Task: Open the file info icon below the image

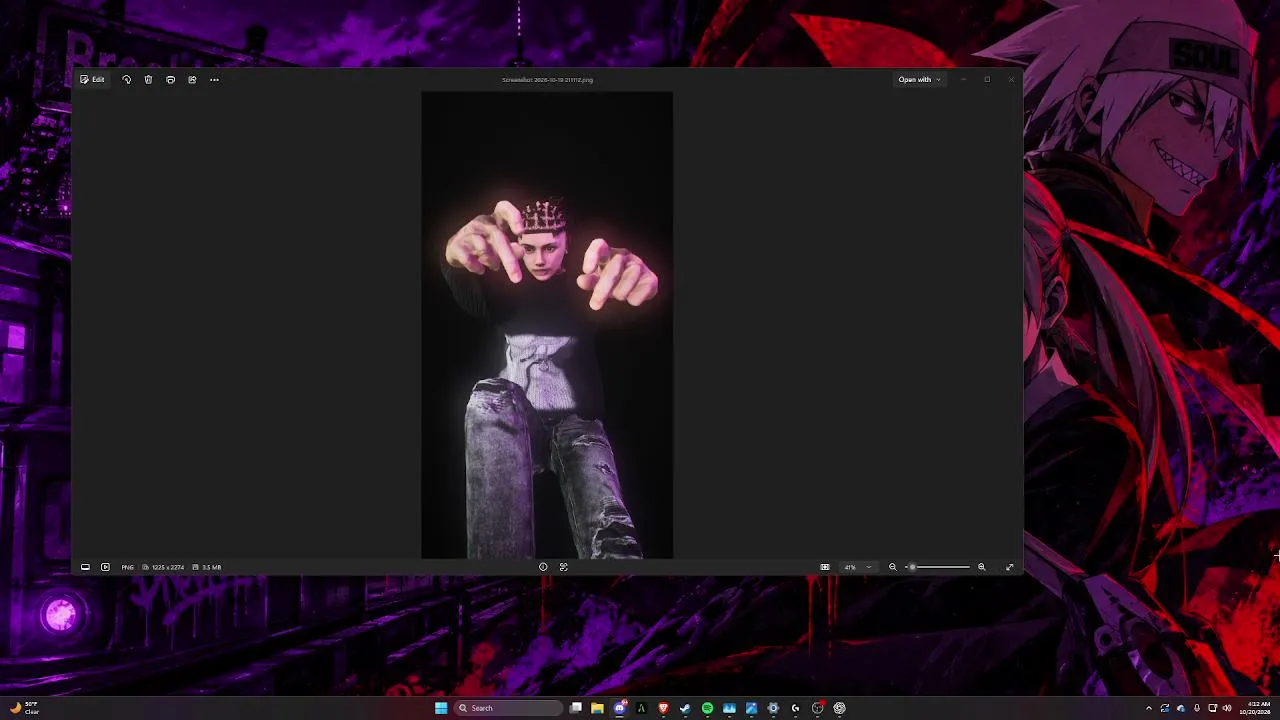Action: pos(543,567)
